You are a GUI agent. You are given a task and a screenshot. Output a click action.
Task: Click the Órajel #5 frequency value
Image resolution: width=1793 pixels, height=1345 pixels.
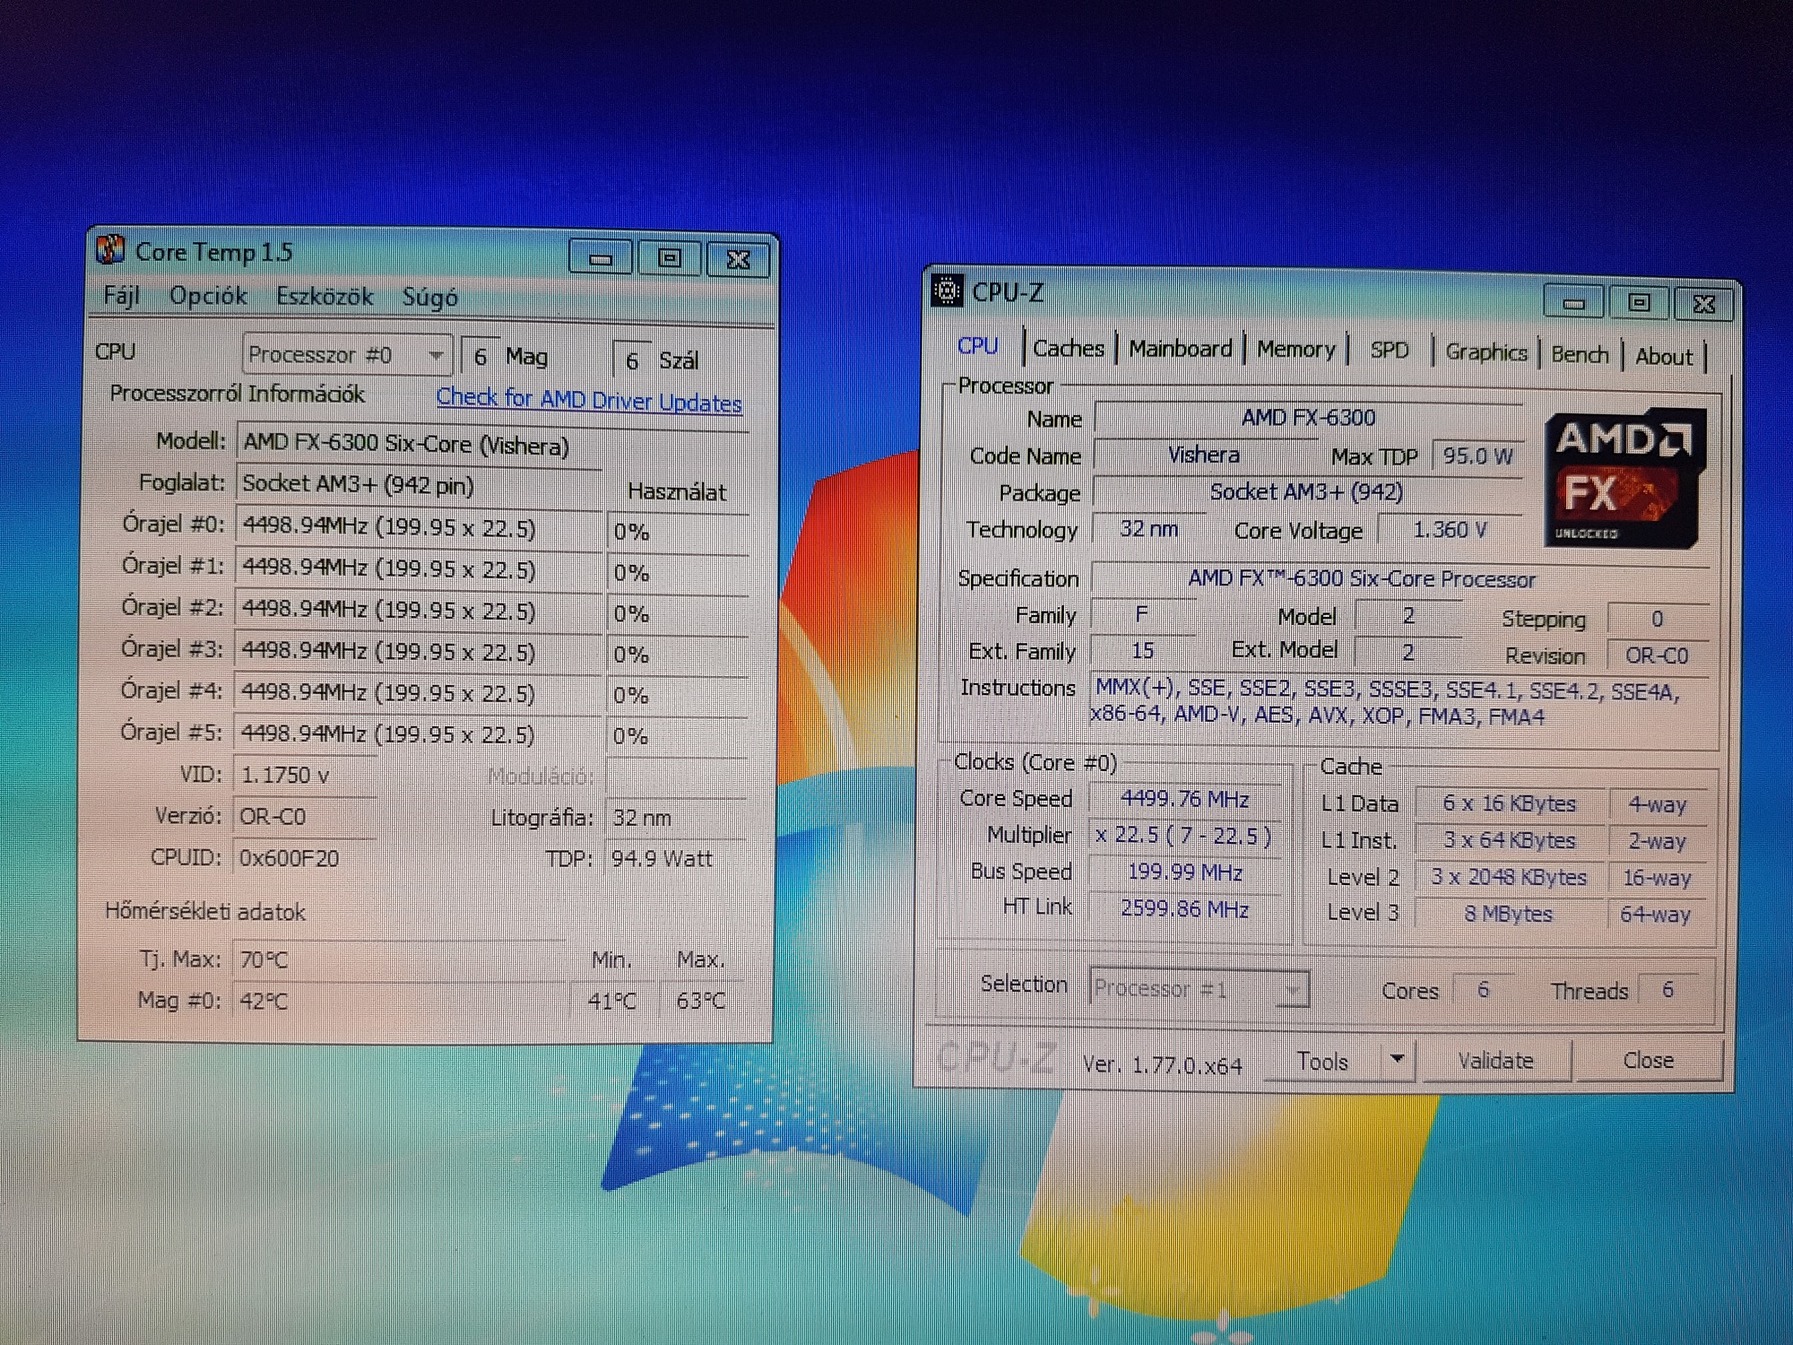click(x=418, y=734)
